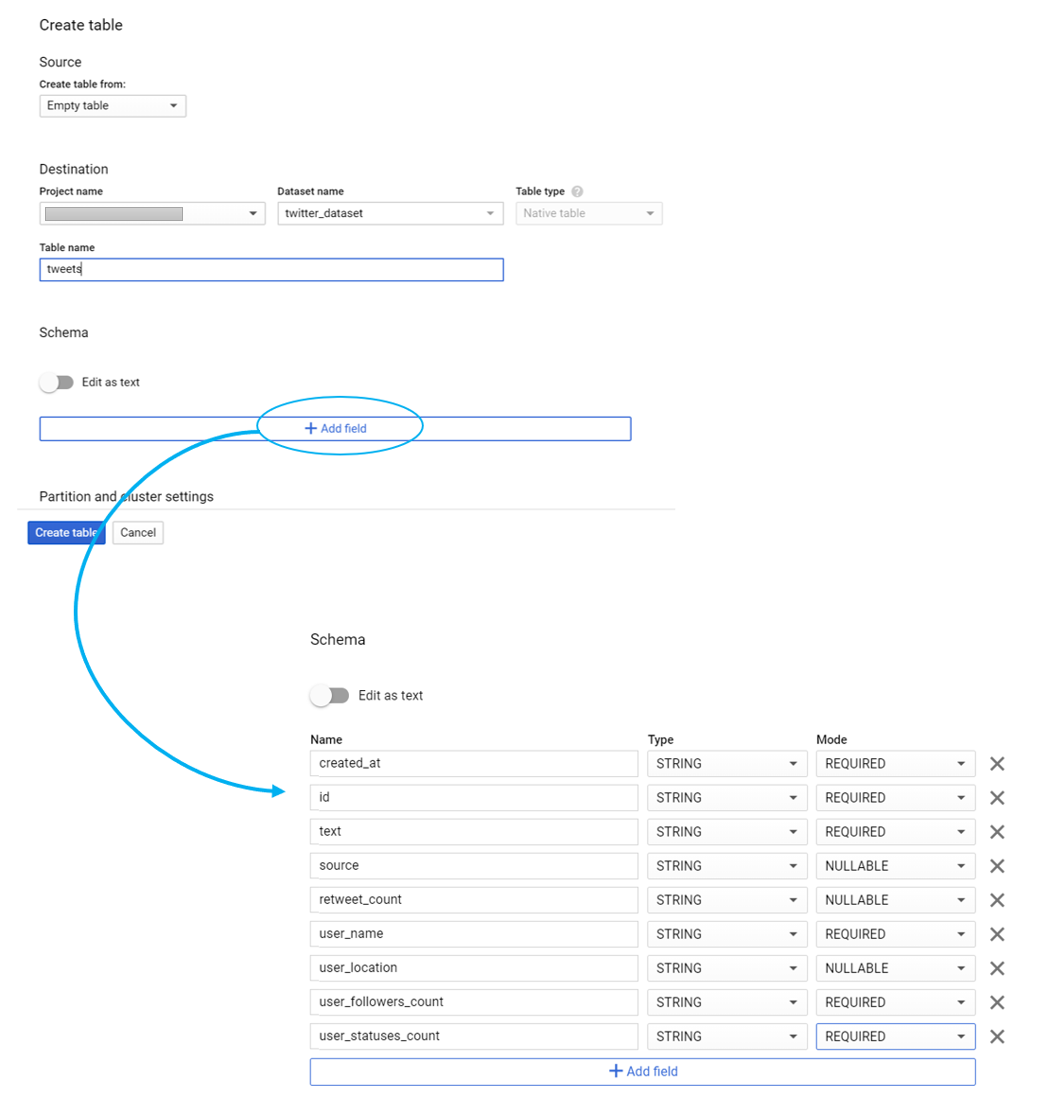The height and width of the screenshot is (1107, 1046).
Task: Open the Create table from dropdown
Action: pyautogui.click(x=113, y=106)
